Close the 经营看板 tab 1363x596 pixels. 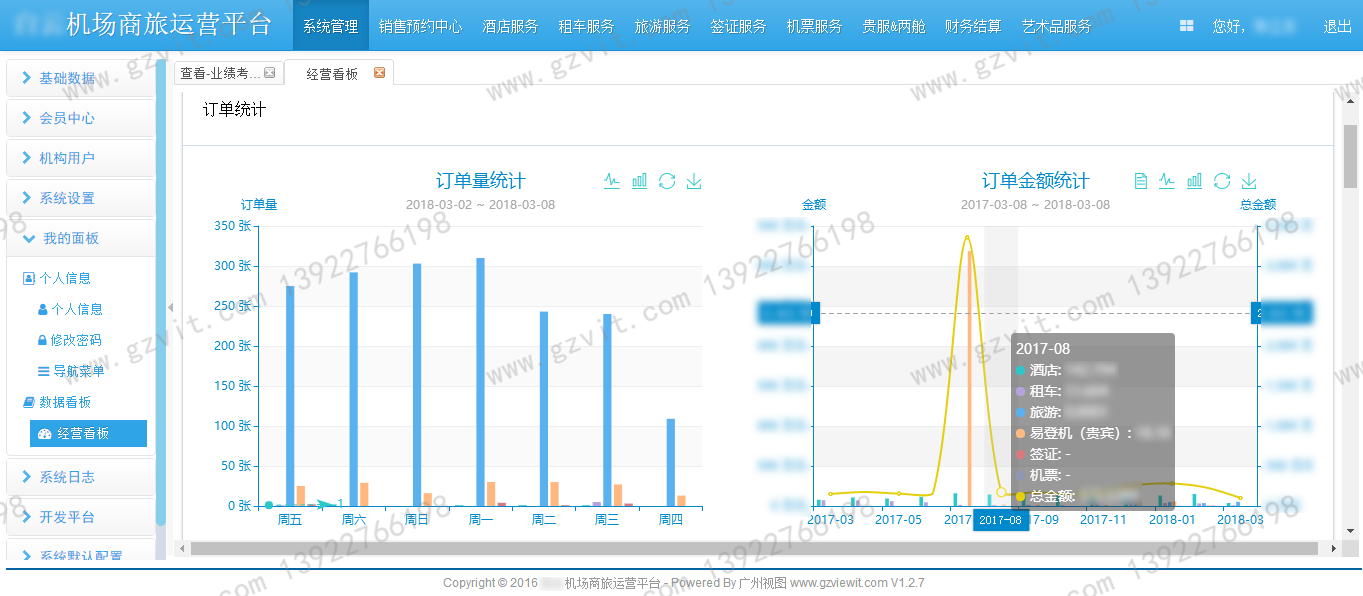click(379, 73)
